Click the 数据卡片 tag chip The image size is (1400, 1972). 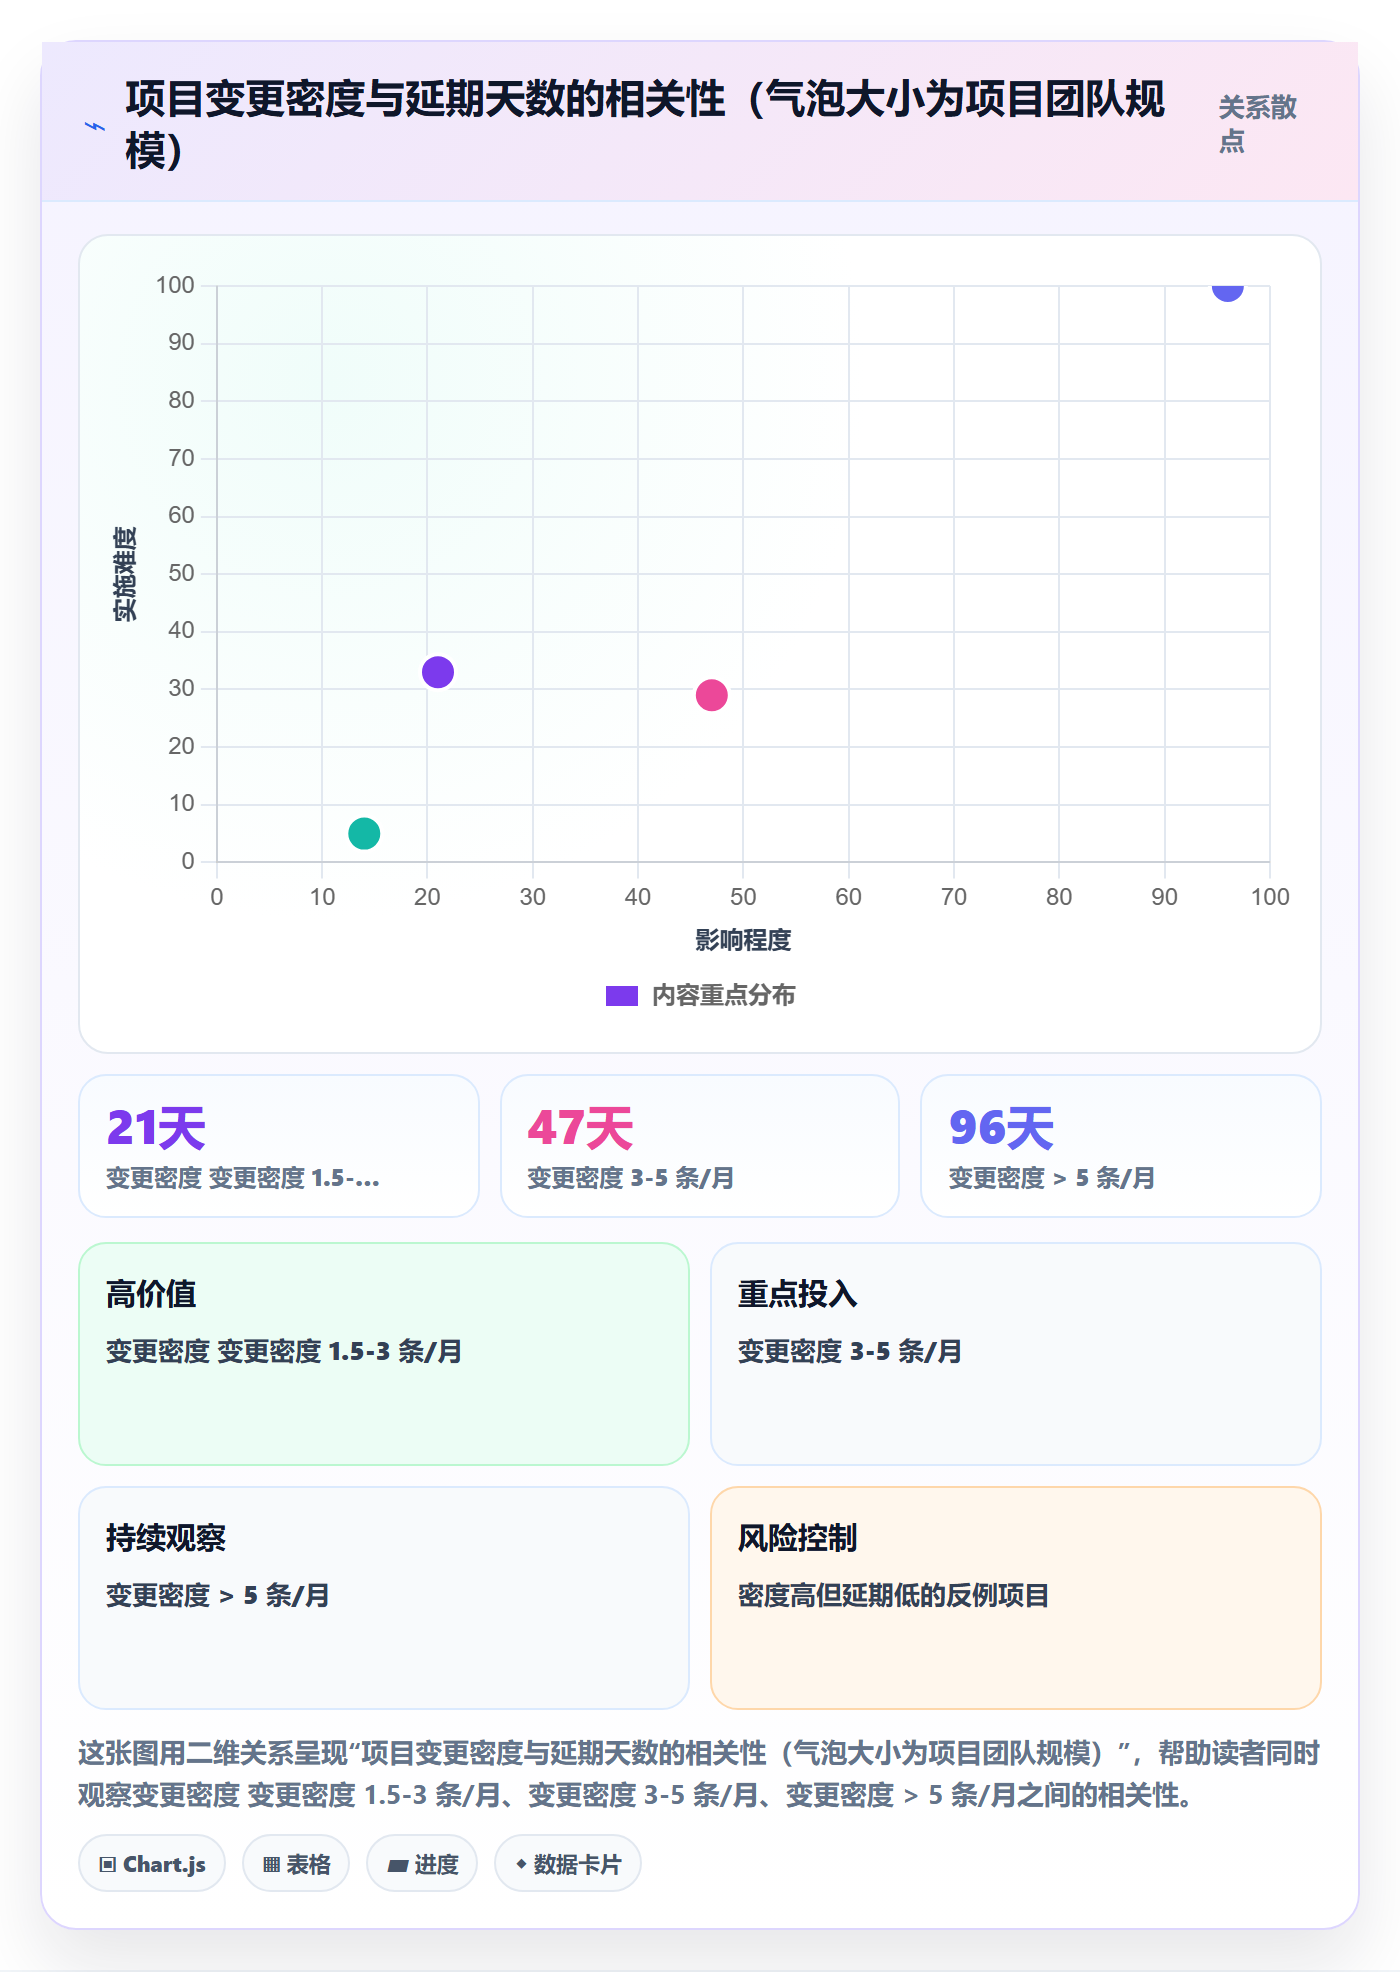[568, 1864]
